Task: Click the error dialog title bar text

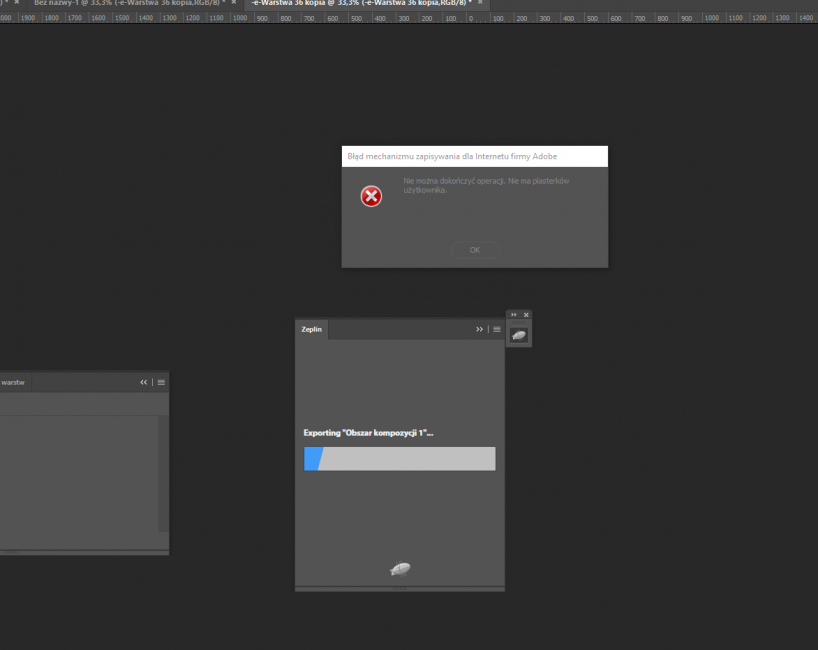Action: point(450,156)
